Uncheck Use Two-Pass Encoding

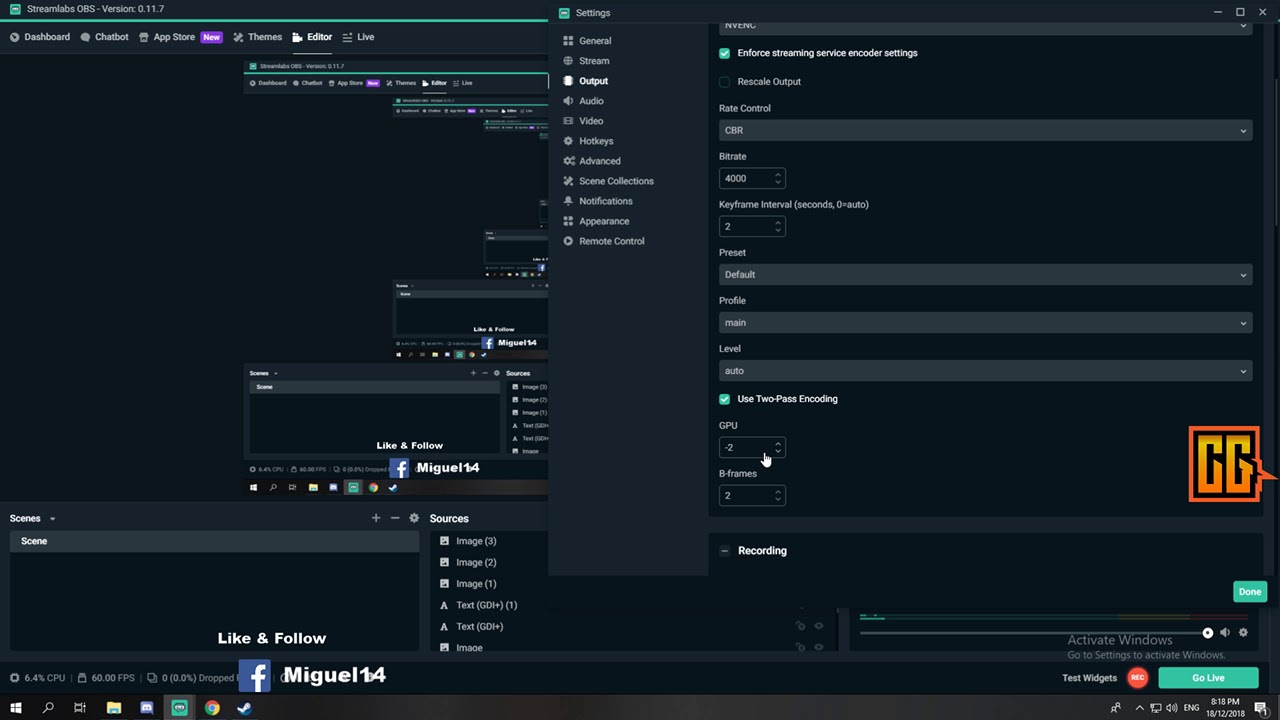coord(725,399)
